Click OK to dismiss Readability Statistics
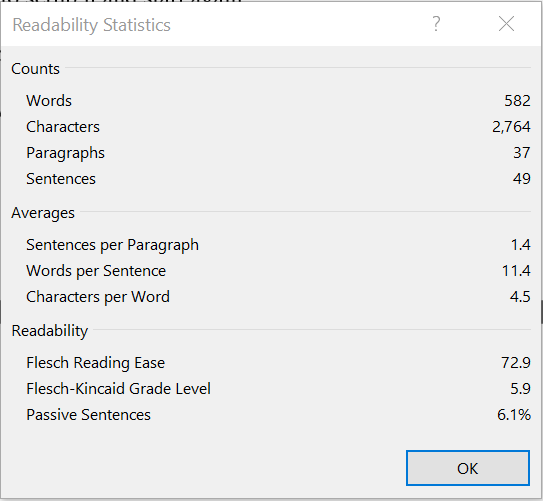The height and width of the screenshot is (501, 543). coord(468,468)
